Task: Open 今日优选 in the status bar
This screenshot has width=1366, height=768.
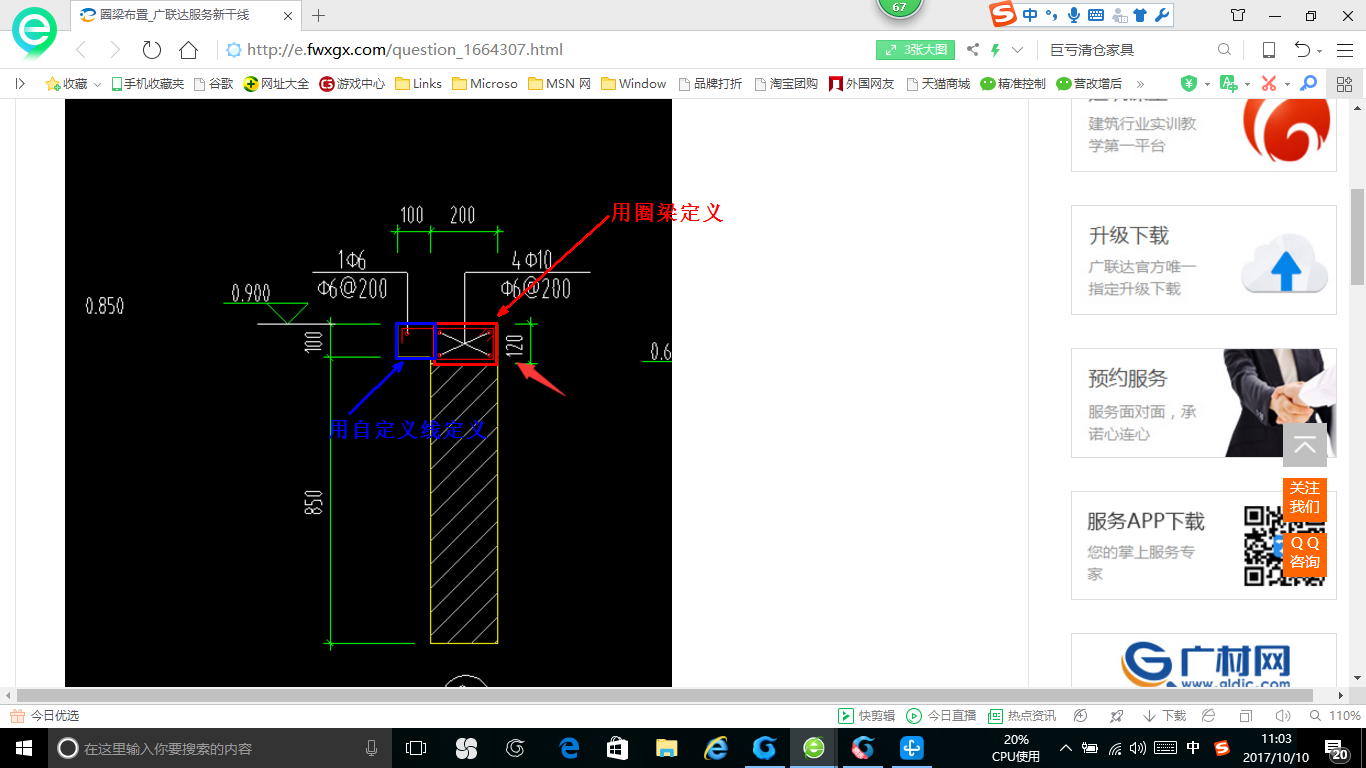Action: tap(45, 716)
